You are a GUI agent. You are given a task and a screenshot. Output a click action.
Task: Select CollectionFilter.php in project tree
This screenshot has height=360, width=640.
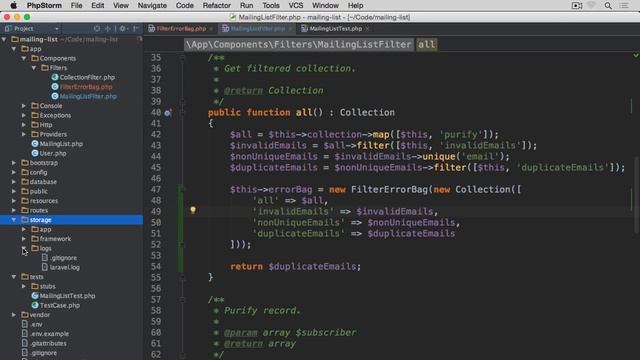coord(87,77)
